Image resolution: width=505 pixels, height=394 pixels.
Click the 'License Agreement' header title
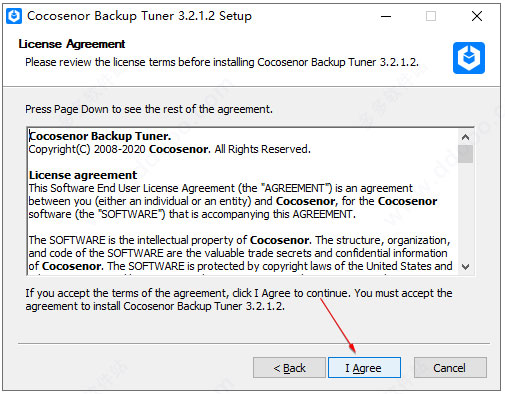(x=72, y=44)
